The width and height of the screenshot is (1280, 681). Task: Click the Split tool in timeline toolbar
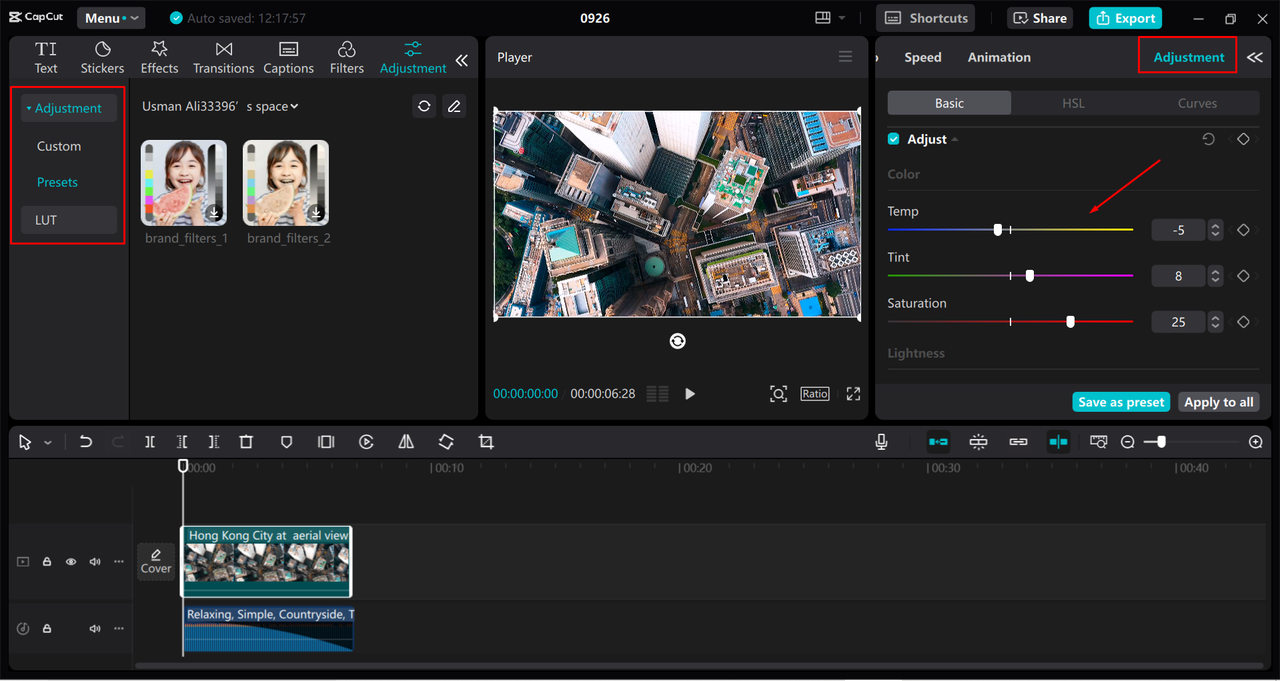[x=149, y=442]
